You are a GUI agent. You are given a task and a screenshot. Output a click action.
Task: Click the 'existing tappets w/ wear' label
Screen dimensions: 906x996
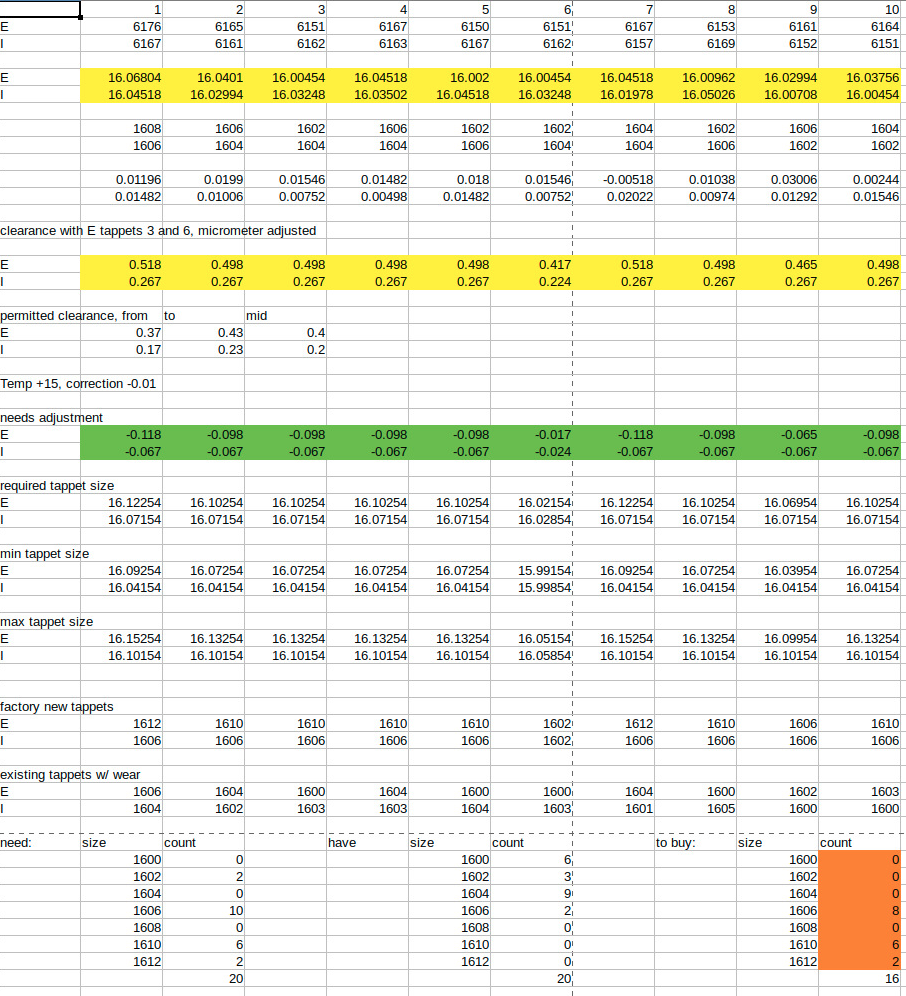coord(68,775)
